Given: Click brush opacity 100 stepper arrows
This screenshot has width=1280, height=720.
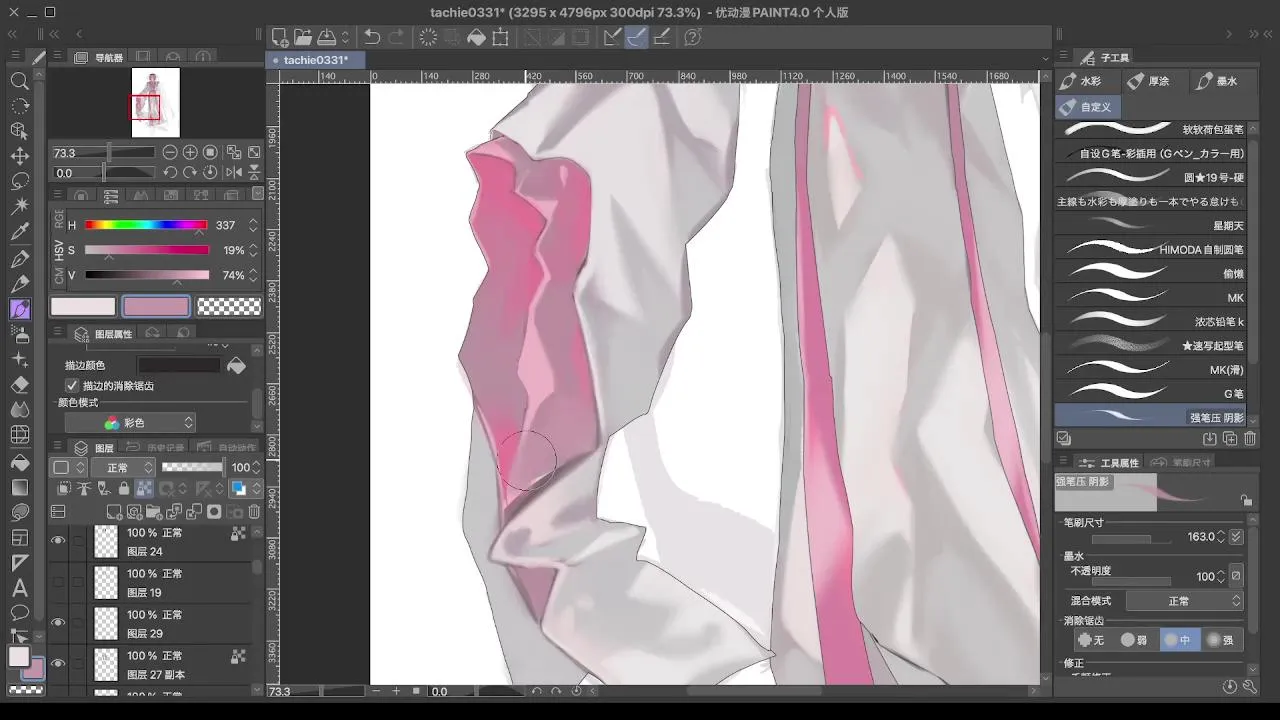Looking at the screenshot, I should click(x=1221, y=577).
